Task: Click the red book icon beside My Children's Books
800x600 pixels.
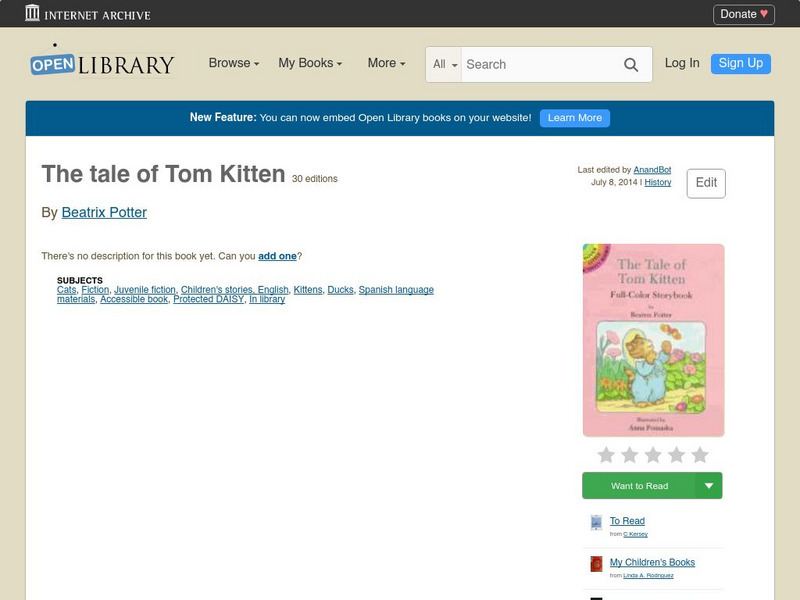Action: [594, 565]
